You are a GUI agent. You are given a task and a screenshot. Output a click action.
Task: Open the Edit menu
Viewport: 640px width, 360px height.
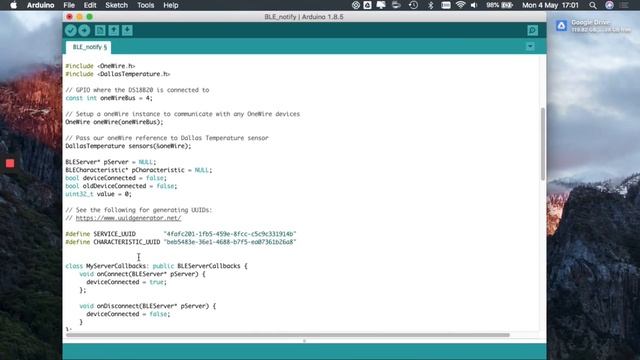click(x=90, y=5)
